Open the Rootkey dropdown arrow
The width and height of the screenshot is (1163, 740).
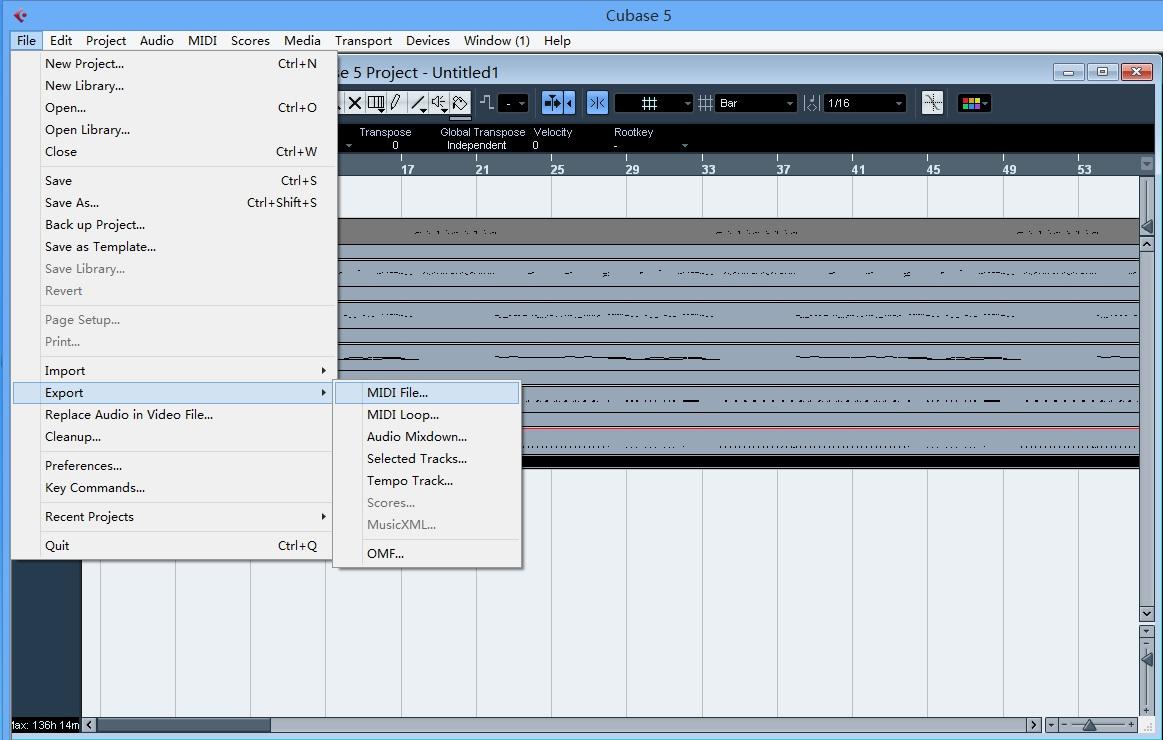pyautogui.click(x=685, y=145)
